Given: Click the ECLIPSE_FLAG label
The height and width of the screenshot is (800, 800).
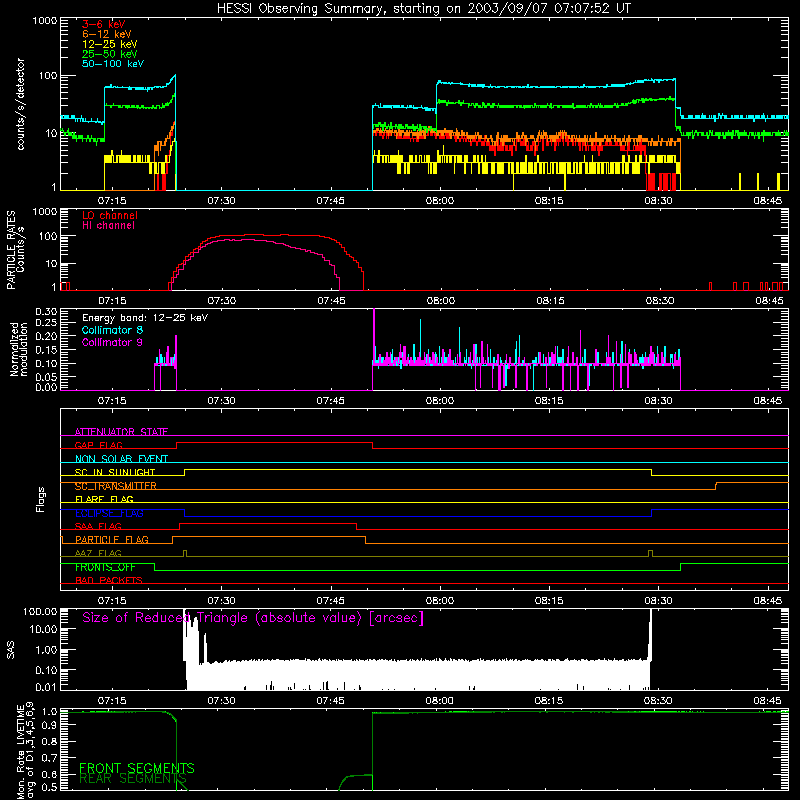Looking at the screenshot, I should [x=109, y=513].
